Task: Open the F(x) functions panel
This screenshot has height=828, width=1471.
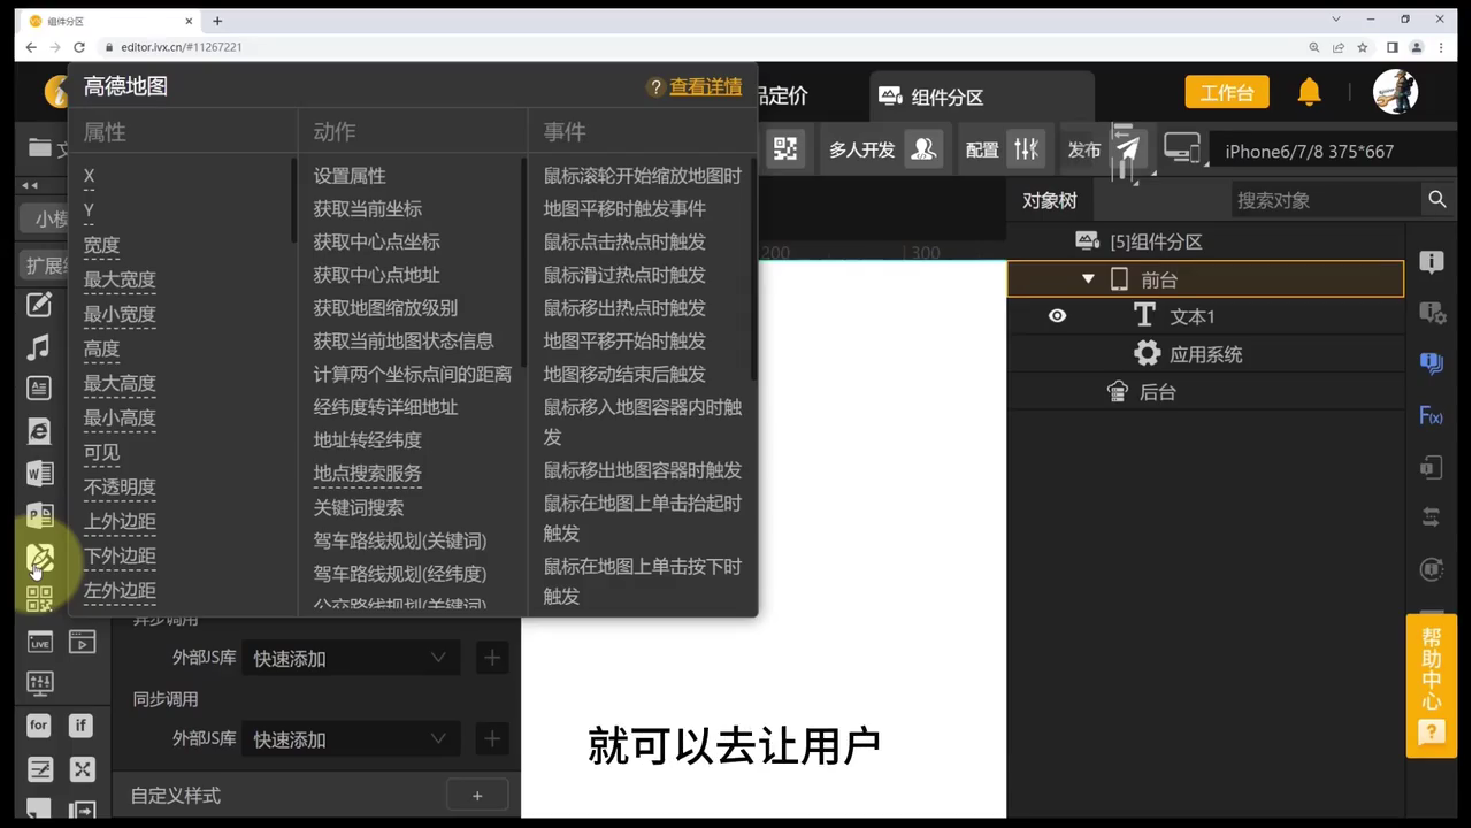Action: (1432, 416)
